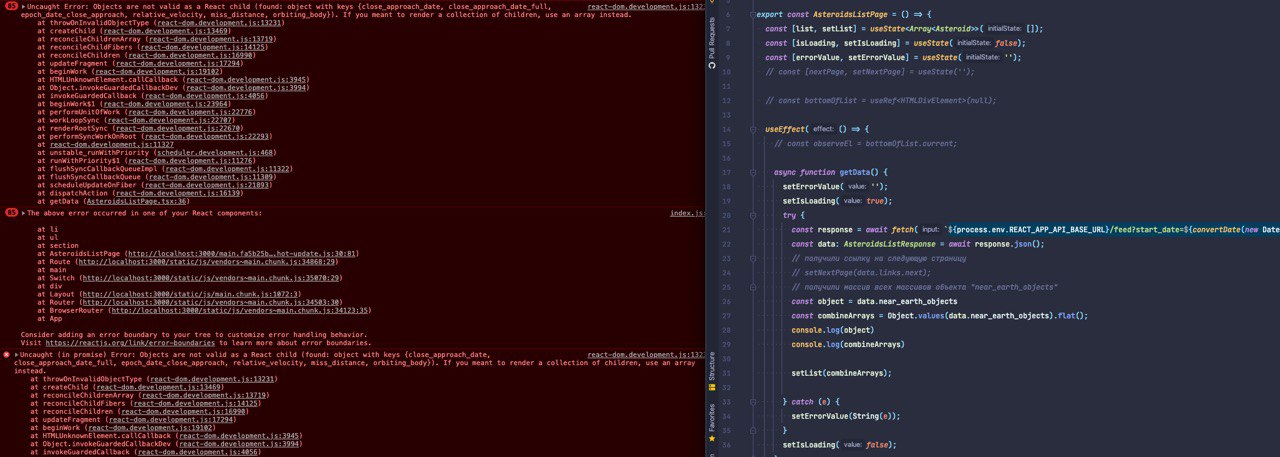Open react-dom.development.js source link of in-promise error

click(646, 355)
